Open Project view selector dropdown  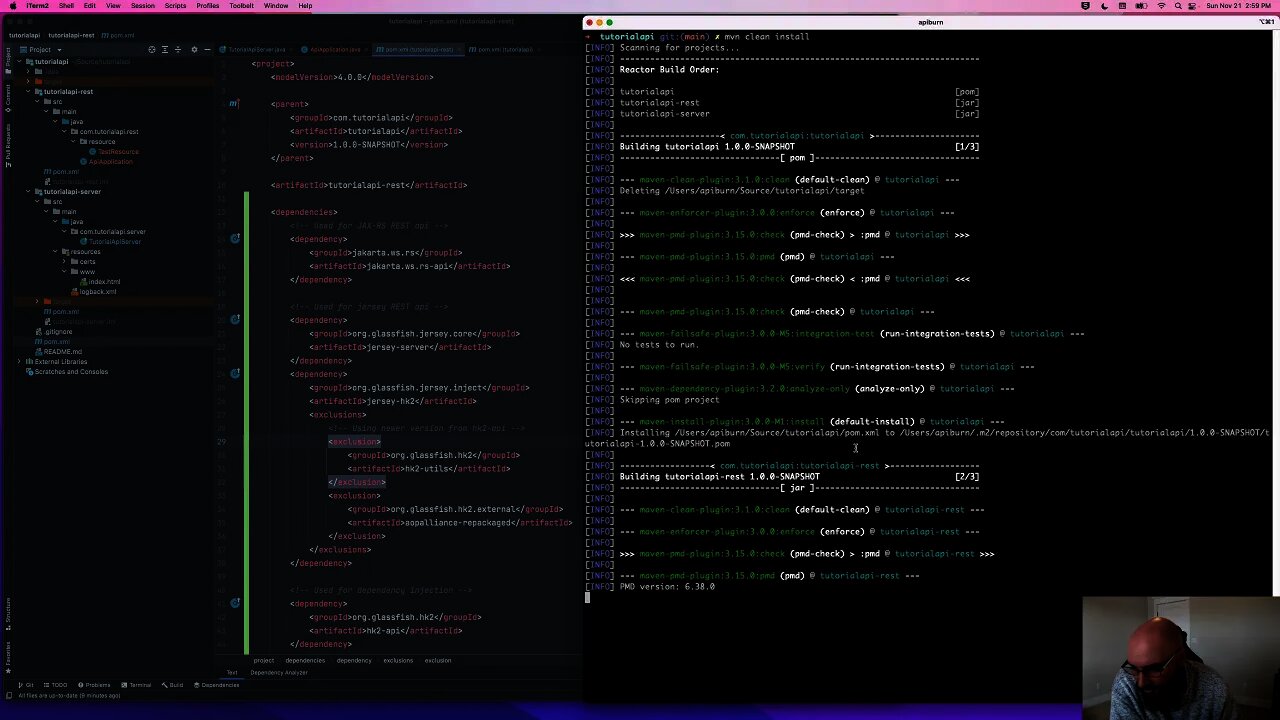pyautogui.click(x=40, y=49)
